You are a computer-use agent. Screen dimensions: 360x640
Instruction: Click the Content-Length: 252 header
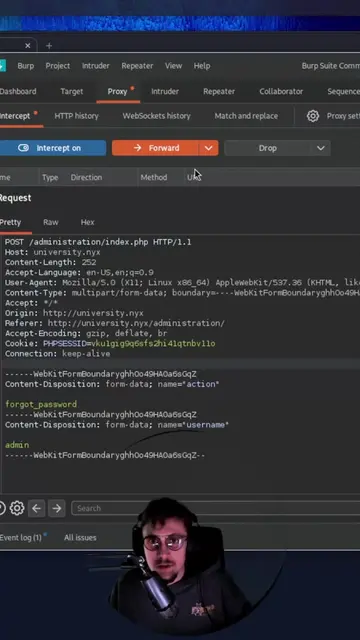(x=51, y=262)
